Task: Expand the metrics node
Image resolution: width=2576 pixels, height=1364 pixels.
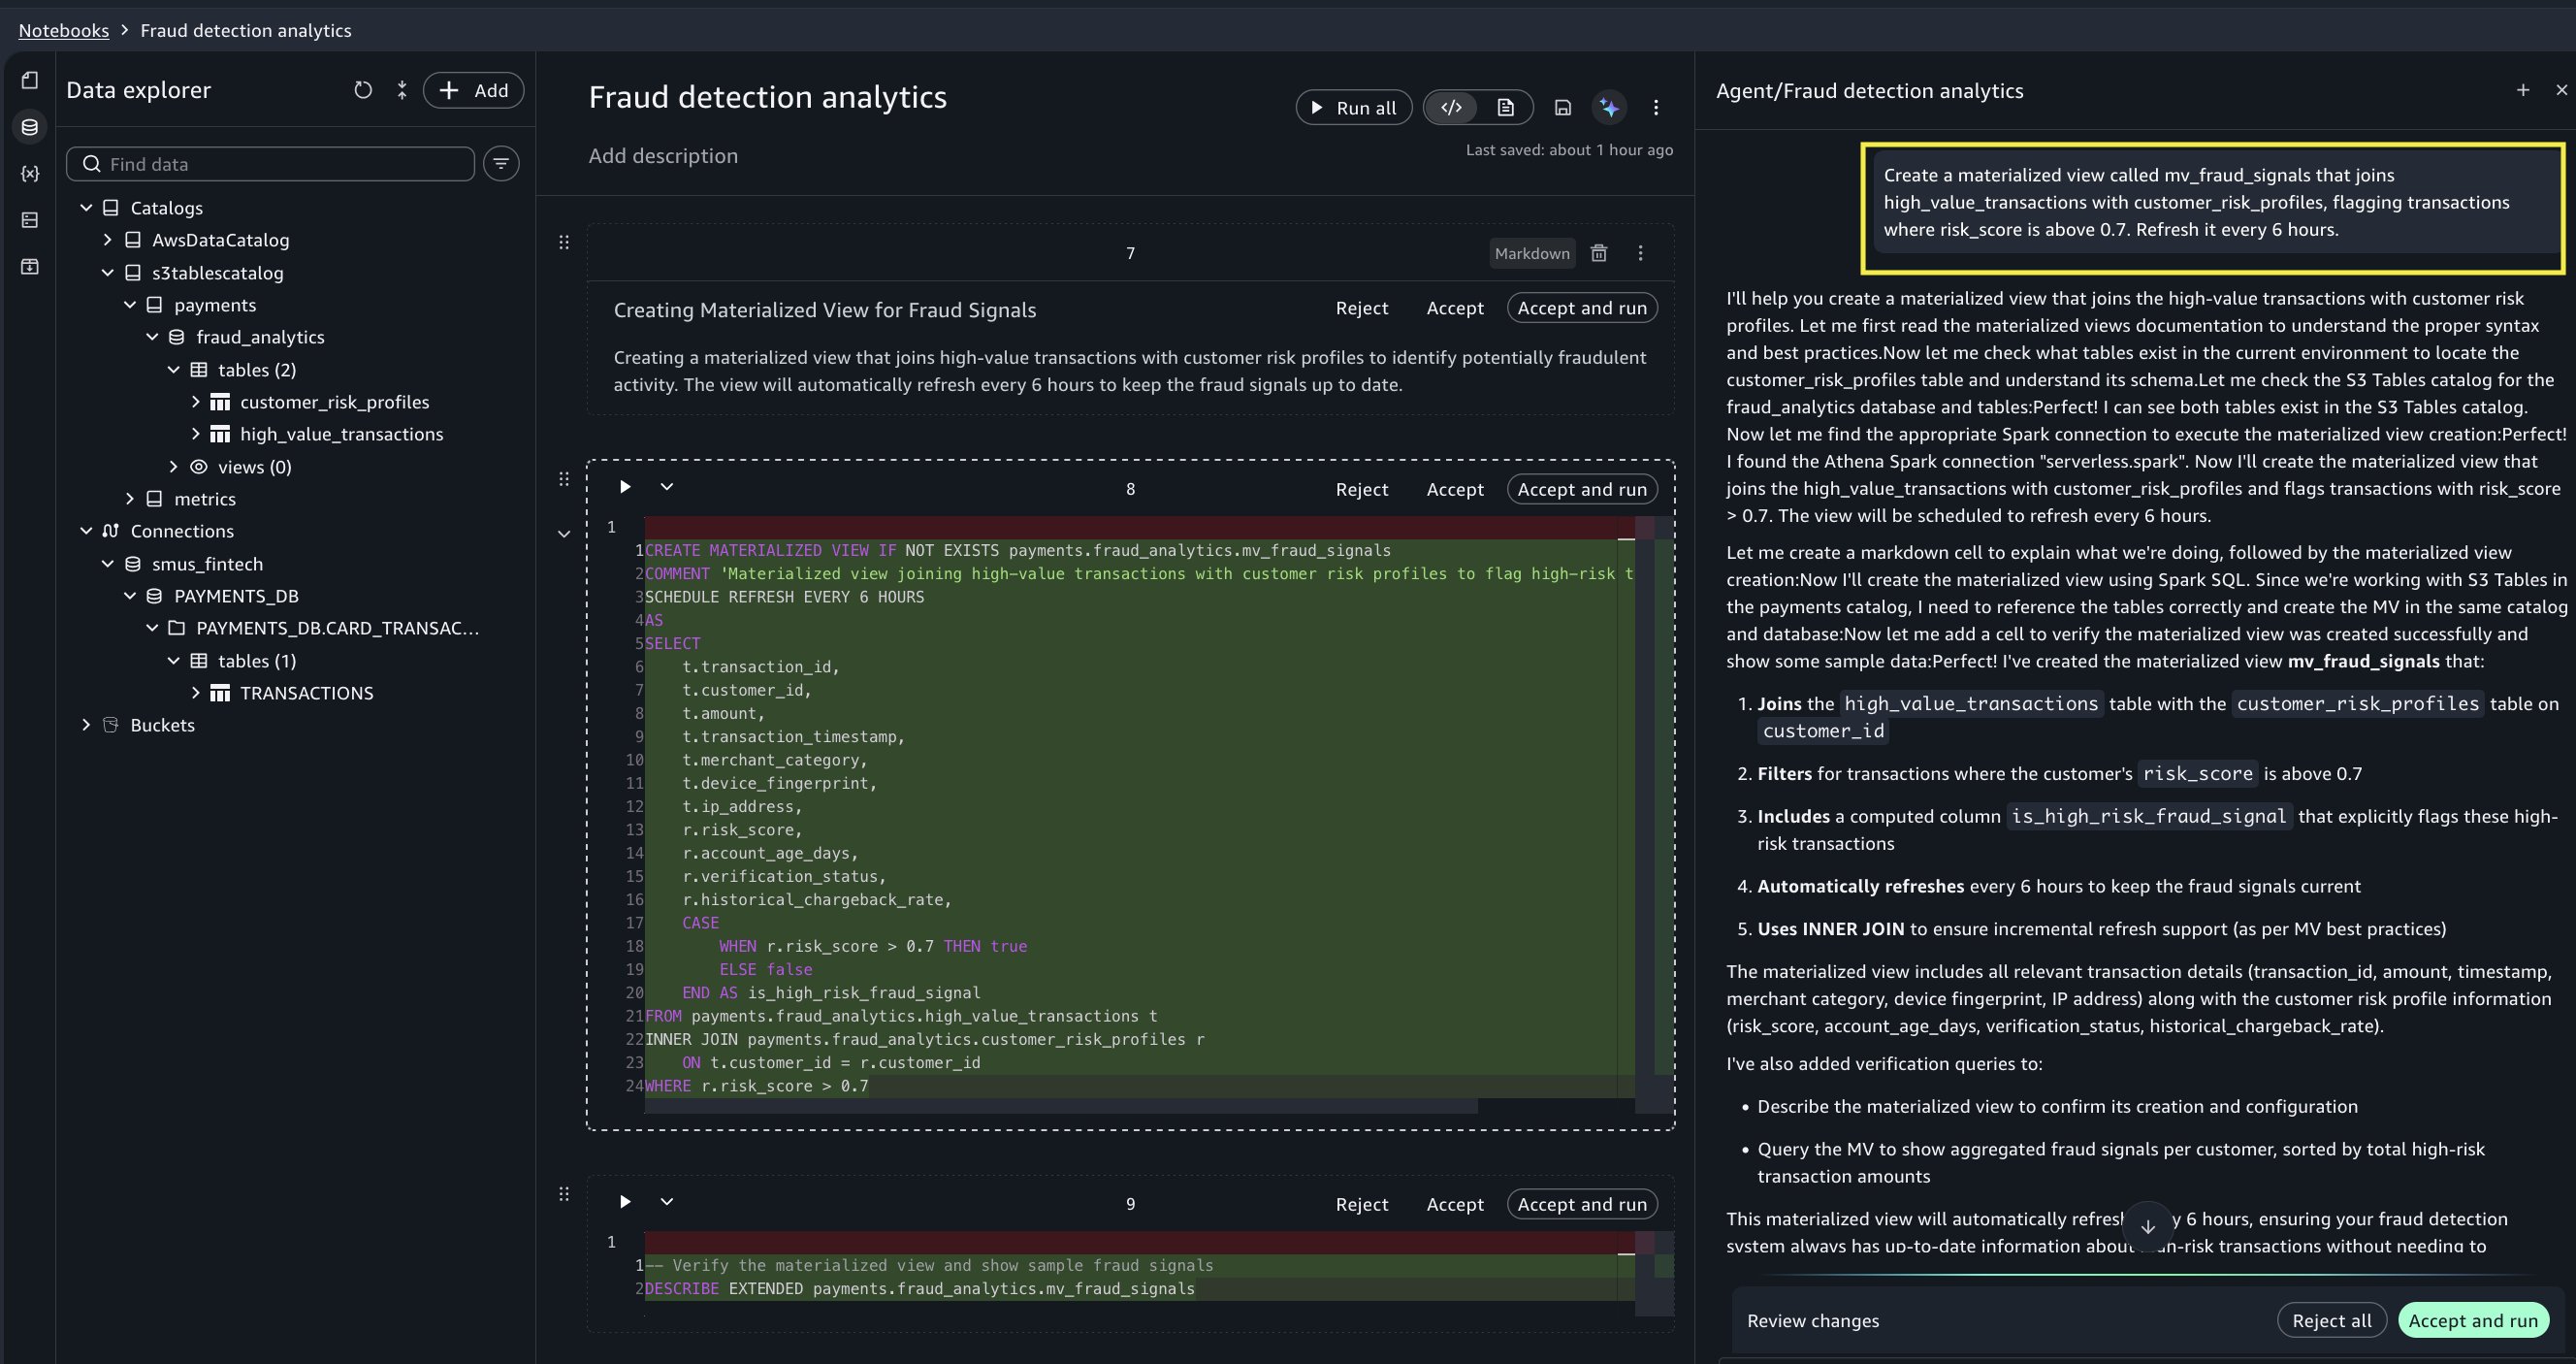Action: click(130, 499)
